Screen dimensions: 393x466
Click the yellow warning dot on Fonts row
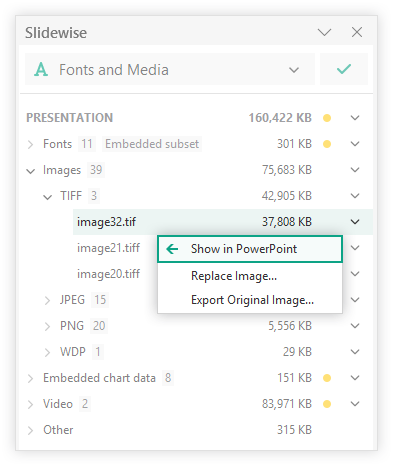[327, 144]
